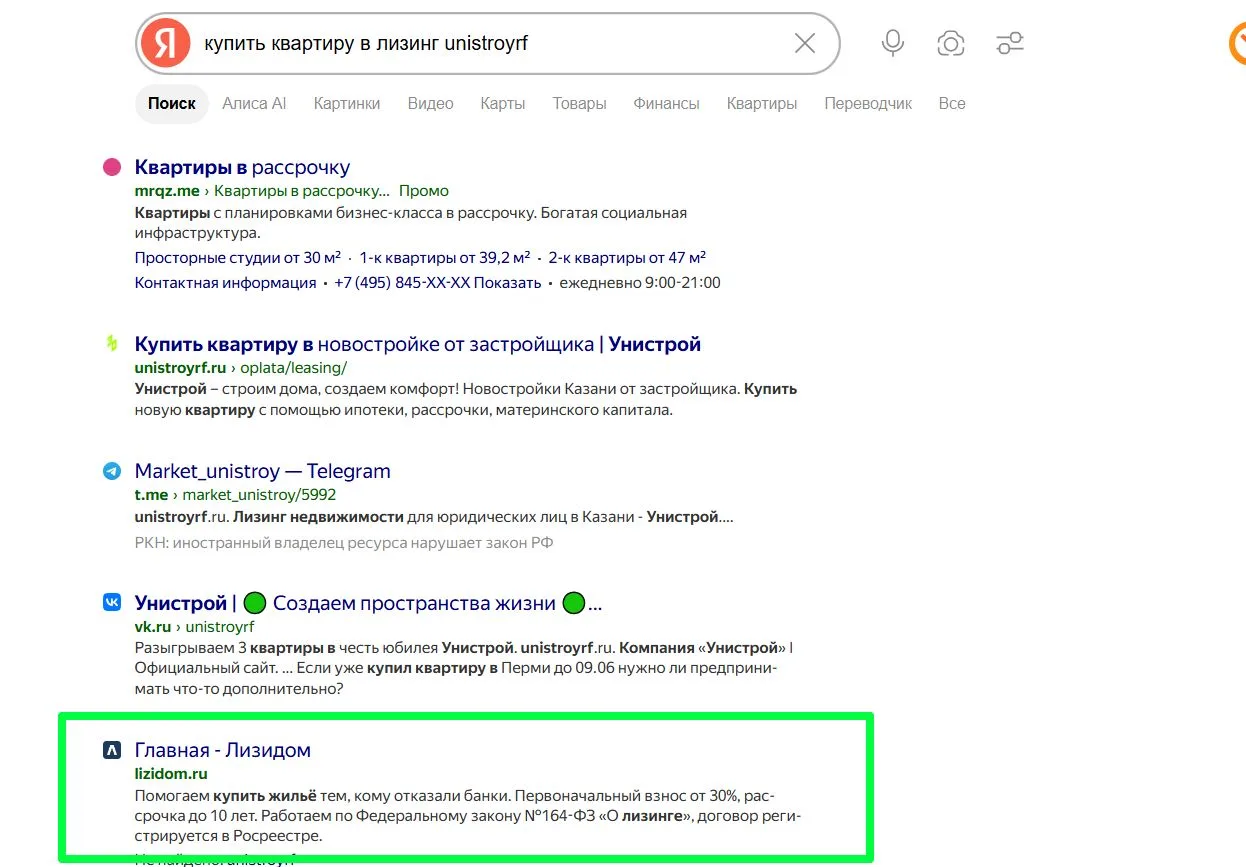The width and height of the screenshot is (1246, 867).
Task: Click the green Unistroy favicon
Action: pyautogui.click(x=112, y=344)
